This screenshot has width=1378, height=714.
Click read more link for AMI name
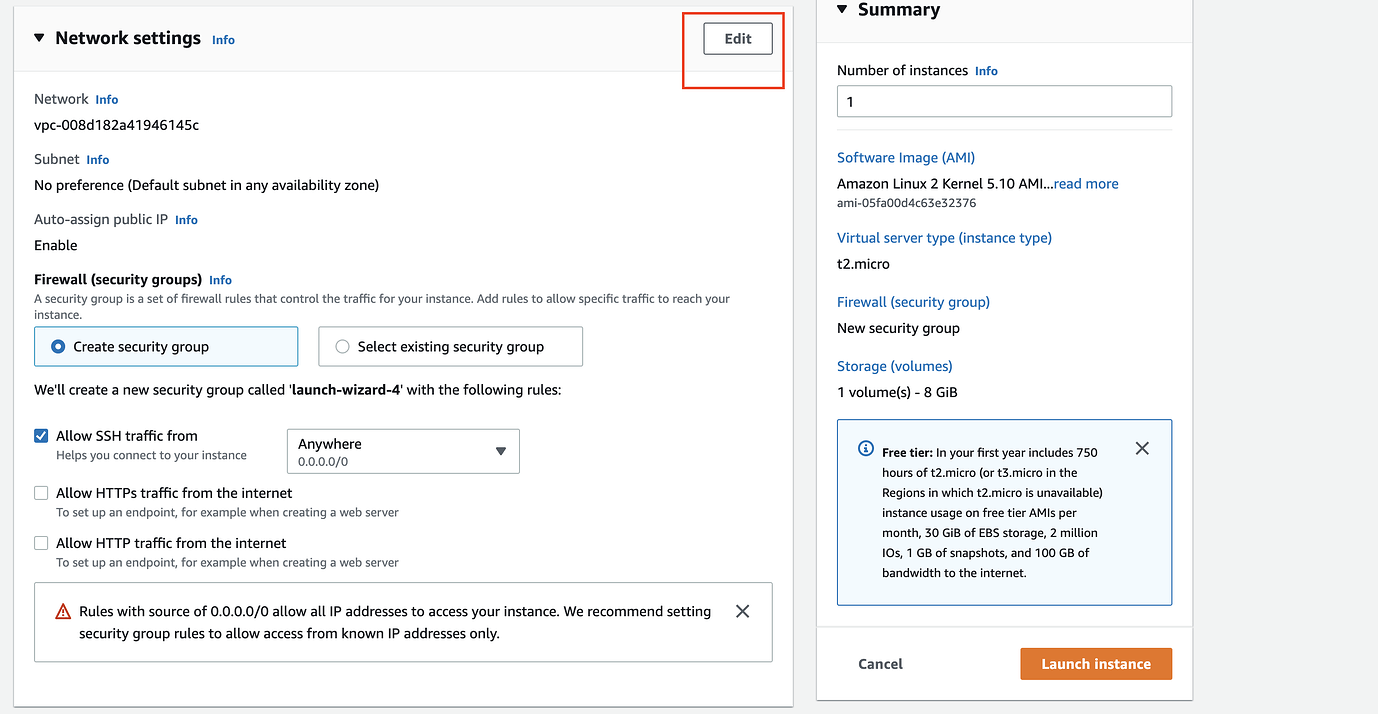pos(1086,184)
